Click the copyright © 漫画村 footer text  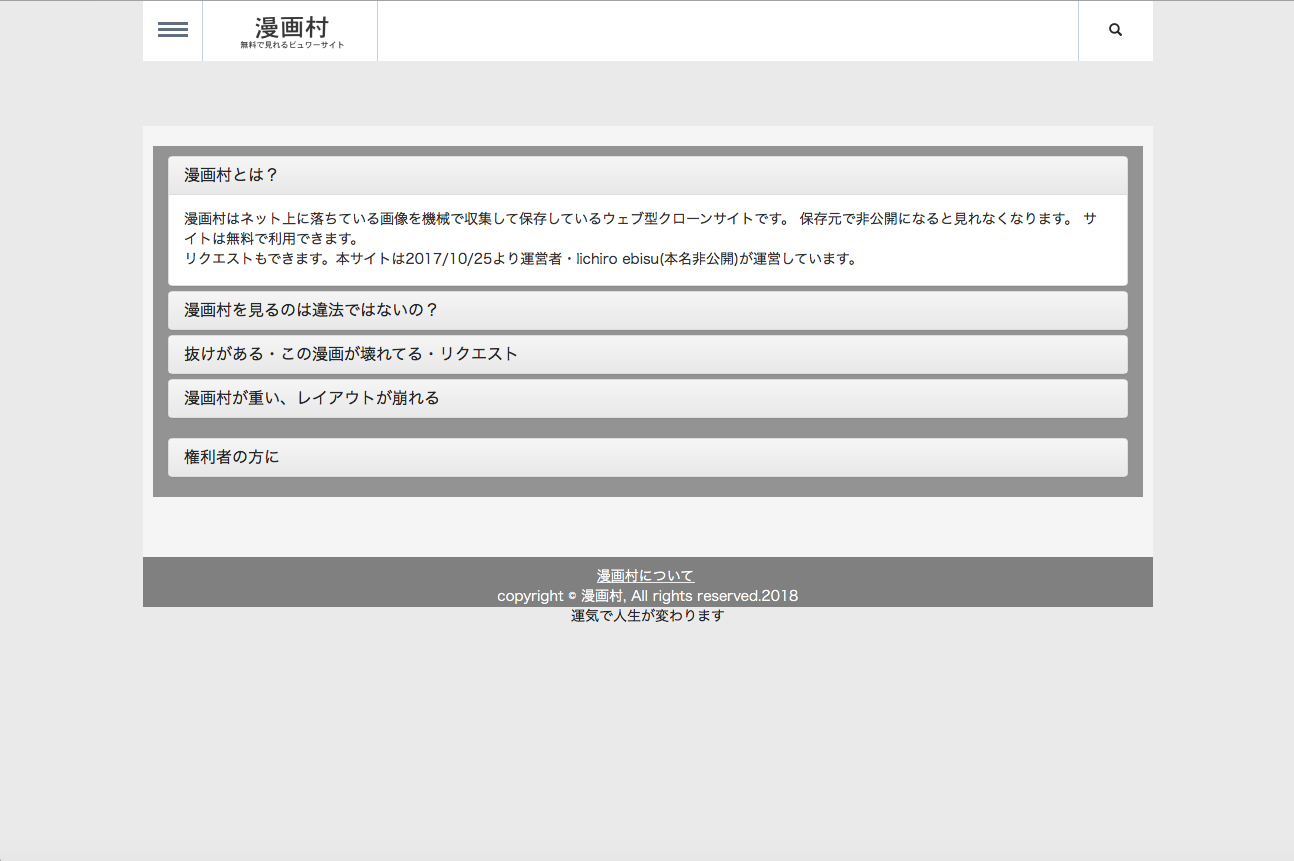647,596
